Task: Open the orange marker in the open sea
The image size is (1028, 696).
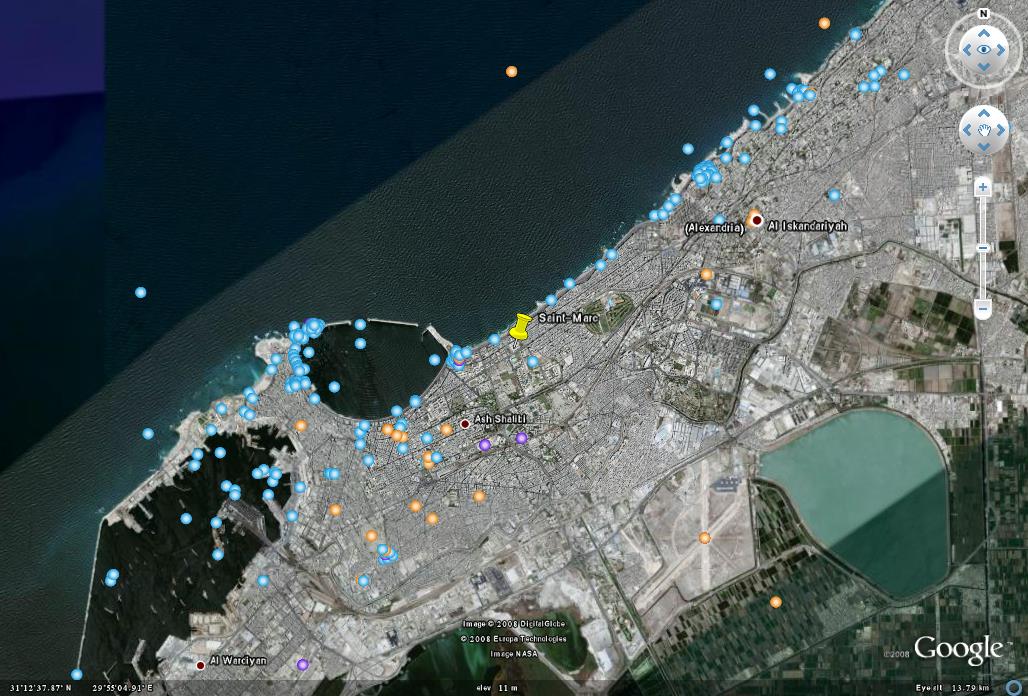Action: (x=511, y=72)
